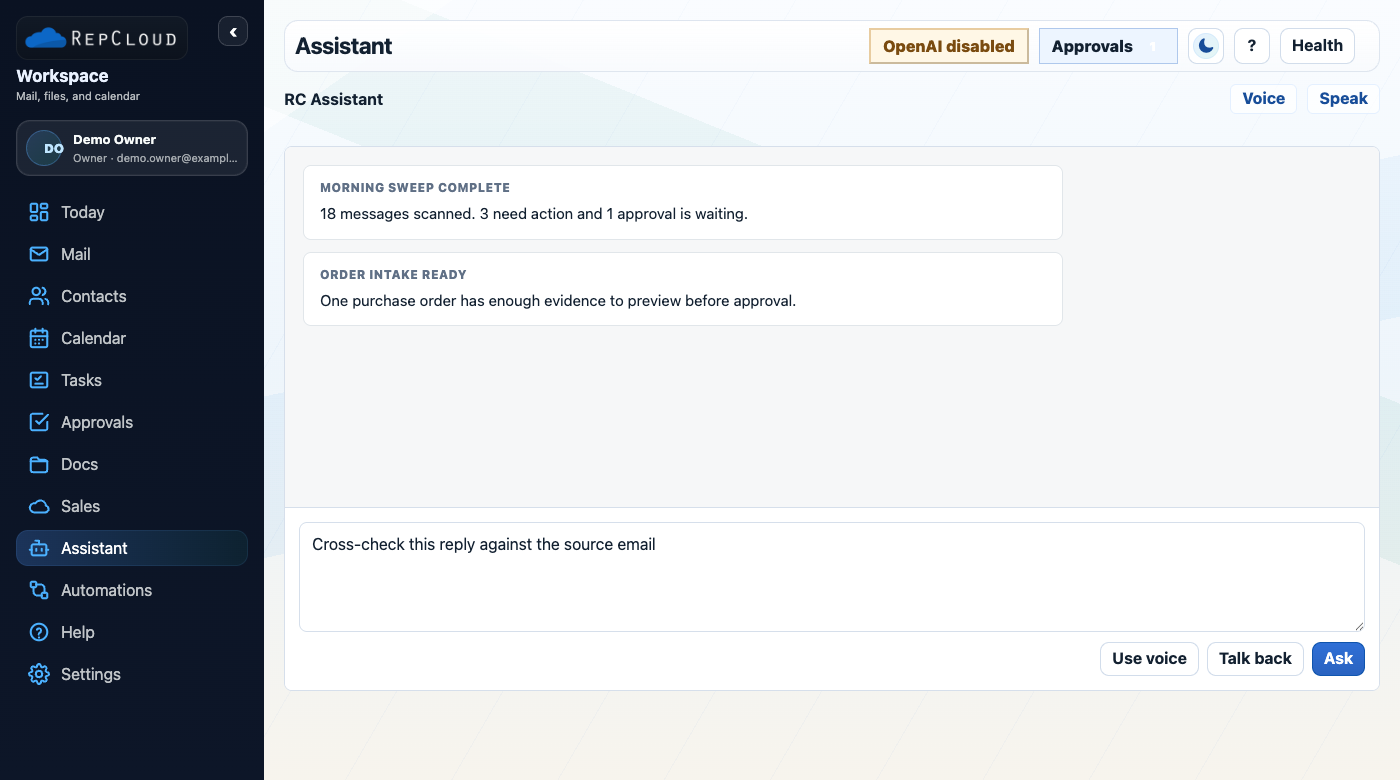The width and height of the screenshot is (1400, 780).
Task: Click "Mail, files, and calendar" subtitle
Action: click(78, 97)
